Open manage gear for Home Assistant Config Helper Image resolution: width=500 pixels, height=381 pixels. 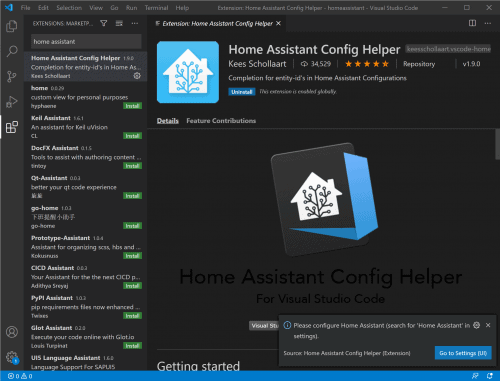[x=137, y=76]
